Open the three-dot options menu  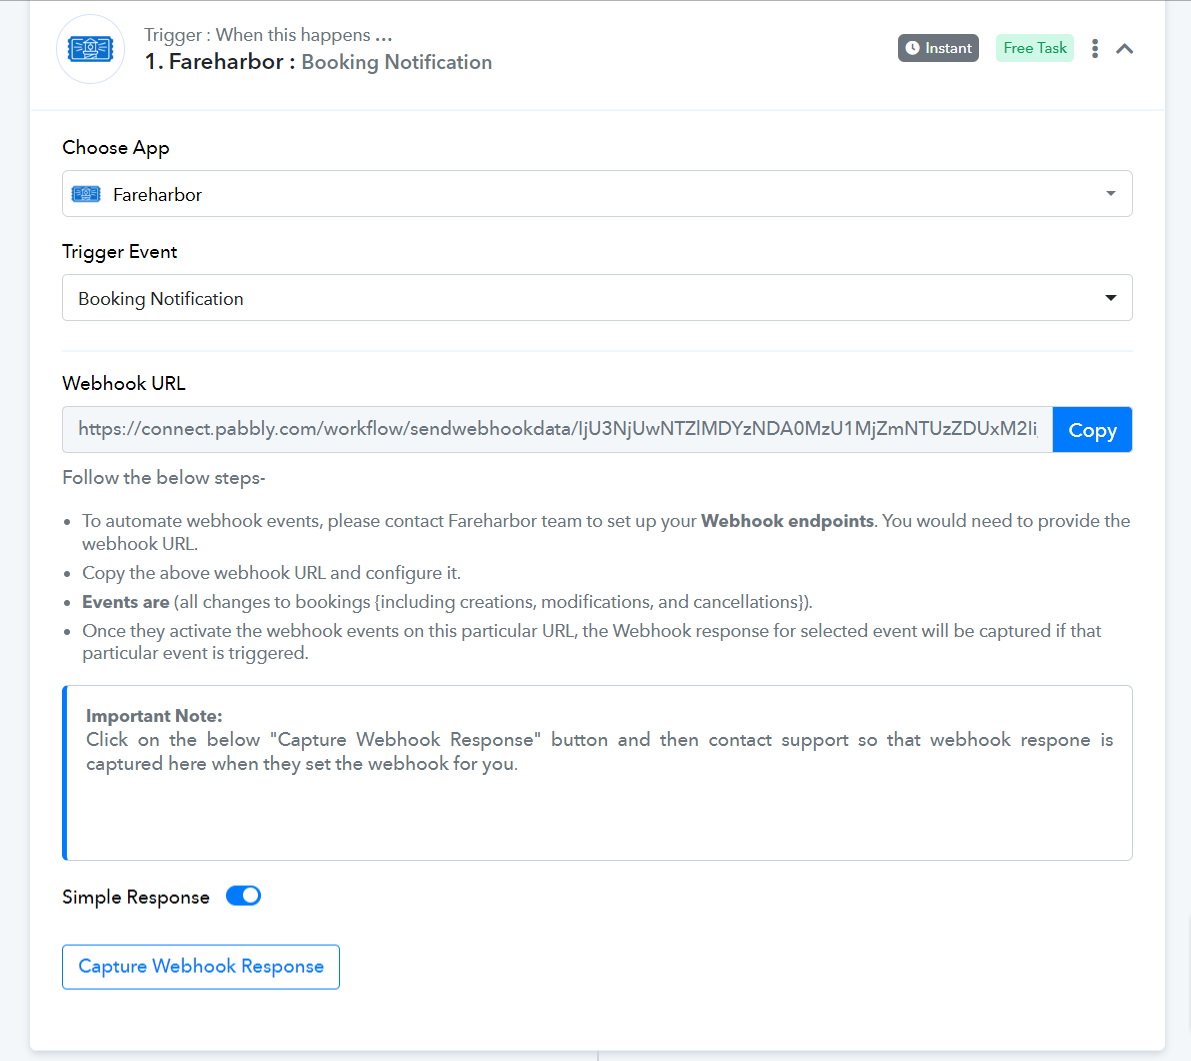click(x=1095, y=49)
